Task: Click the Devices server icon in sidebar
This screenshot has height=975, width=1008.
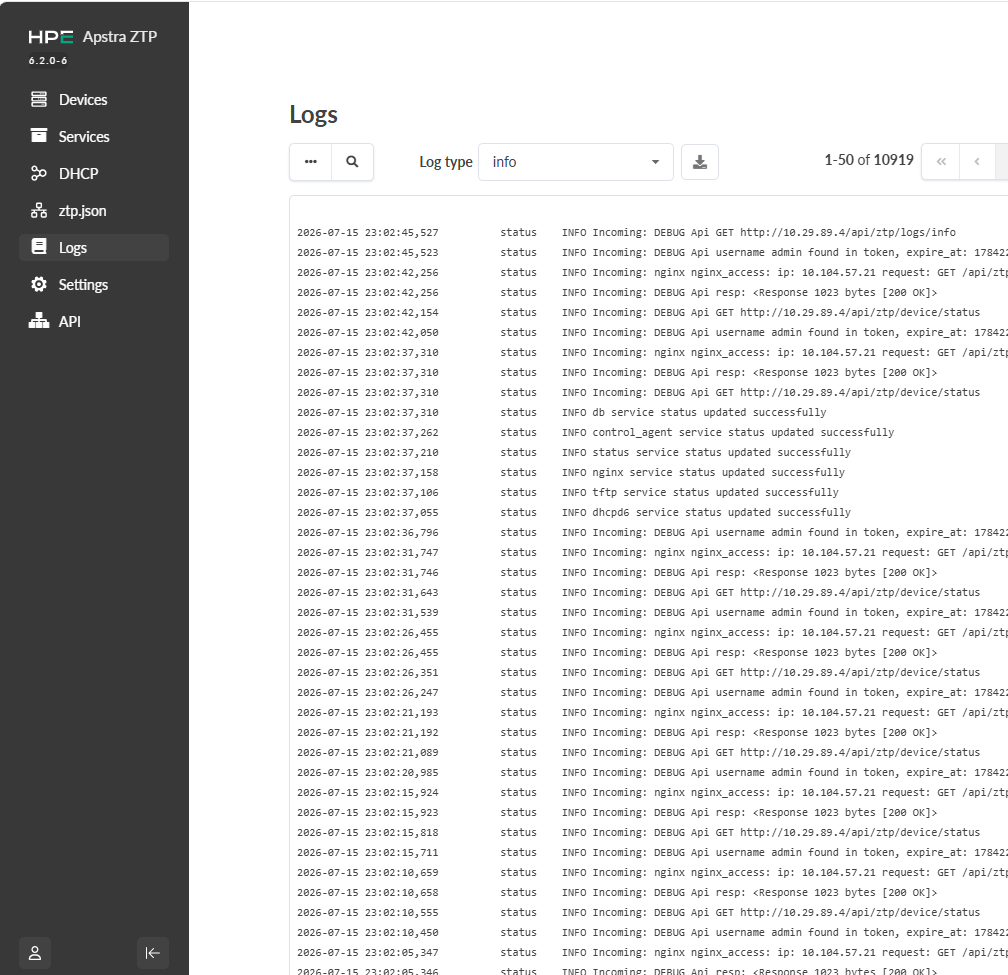Action: 39,99
